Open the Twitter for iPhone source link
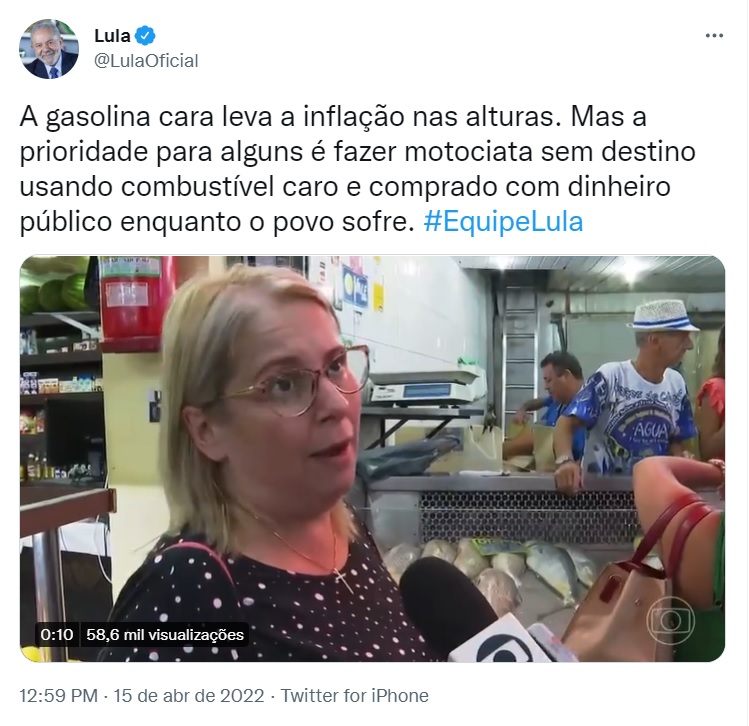Screen dimensions: 749x726 pyautogui.click(x=354, y=695)
